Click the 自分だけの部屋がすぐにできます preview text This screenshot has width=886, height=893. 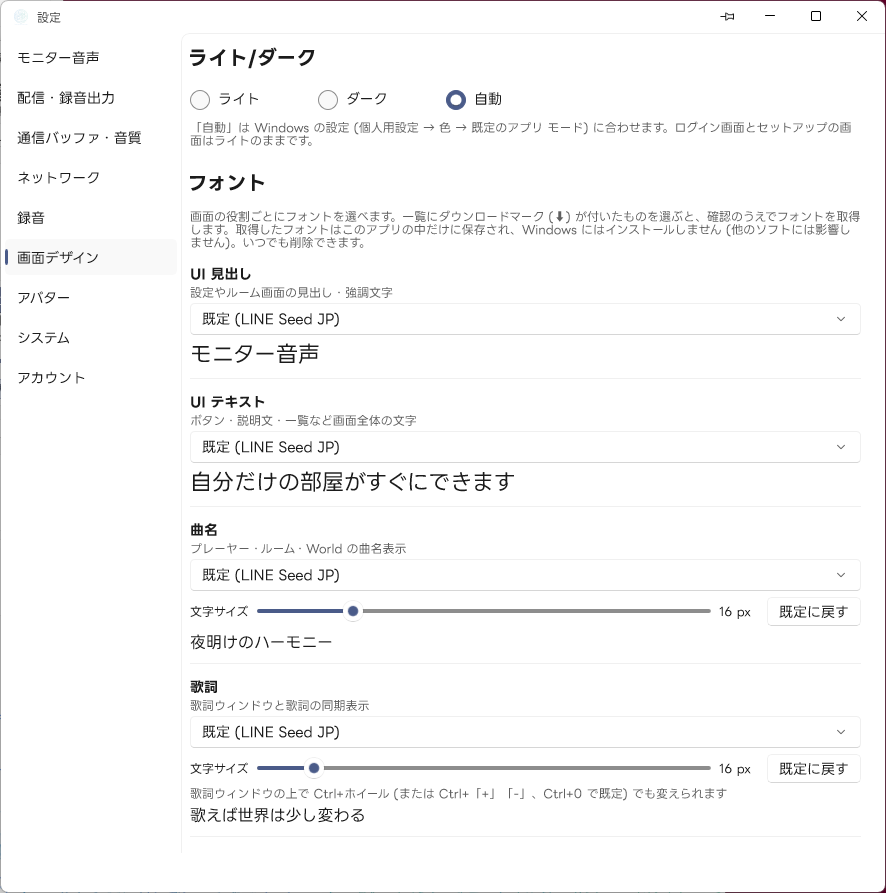(x=352, y=482)
